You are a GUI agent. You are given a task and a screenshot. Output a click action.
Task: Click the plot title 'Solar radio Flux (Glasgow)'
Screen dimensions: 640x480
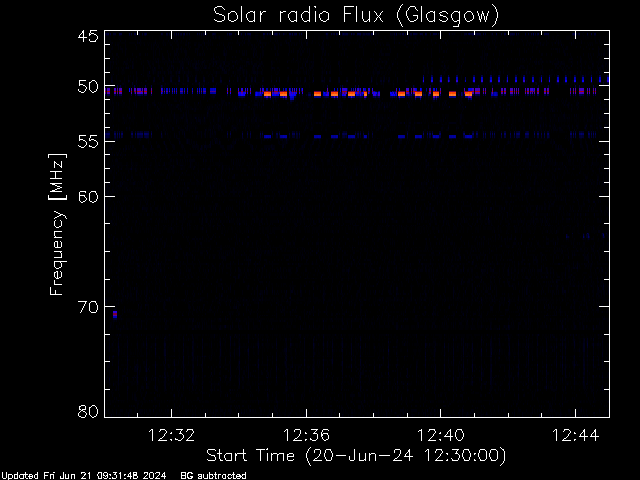[x=356, y=16]
